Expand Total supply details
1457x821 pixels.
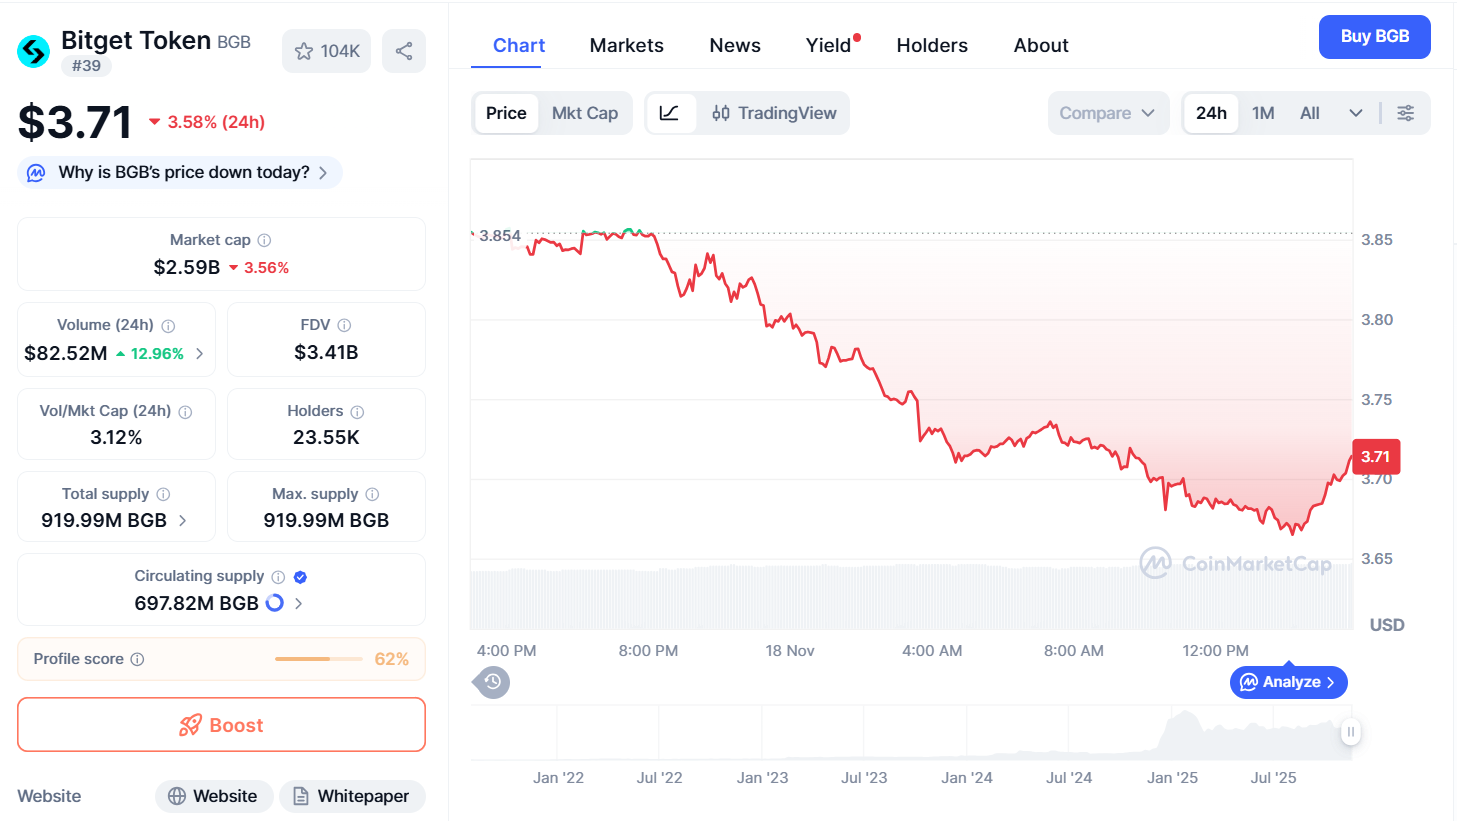tap(181, 520)
